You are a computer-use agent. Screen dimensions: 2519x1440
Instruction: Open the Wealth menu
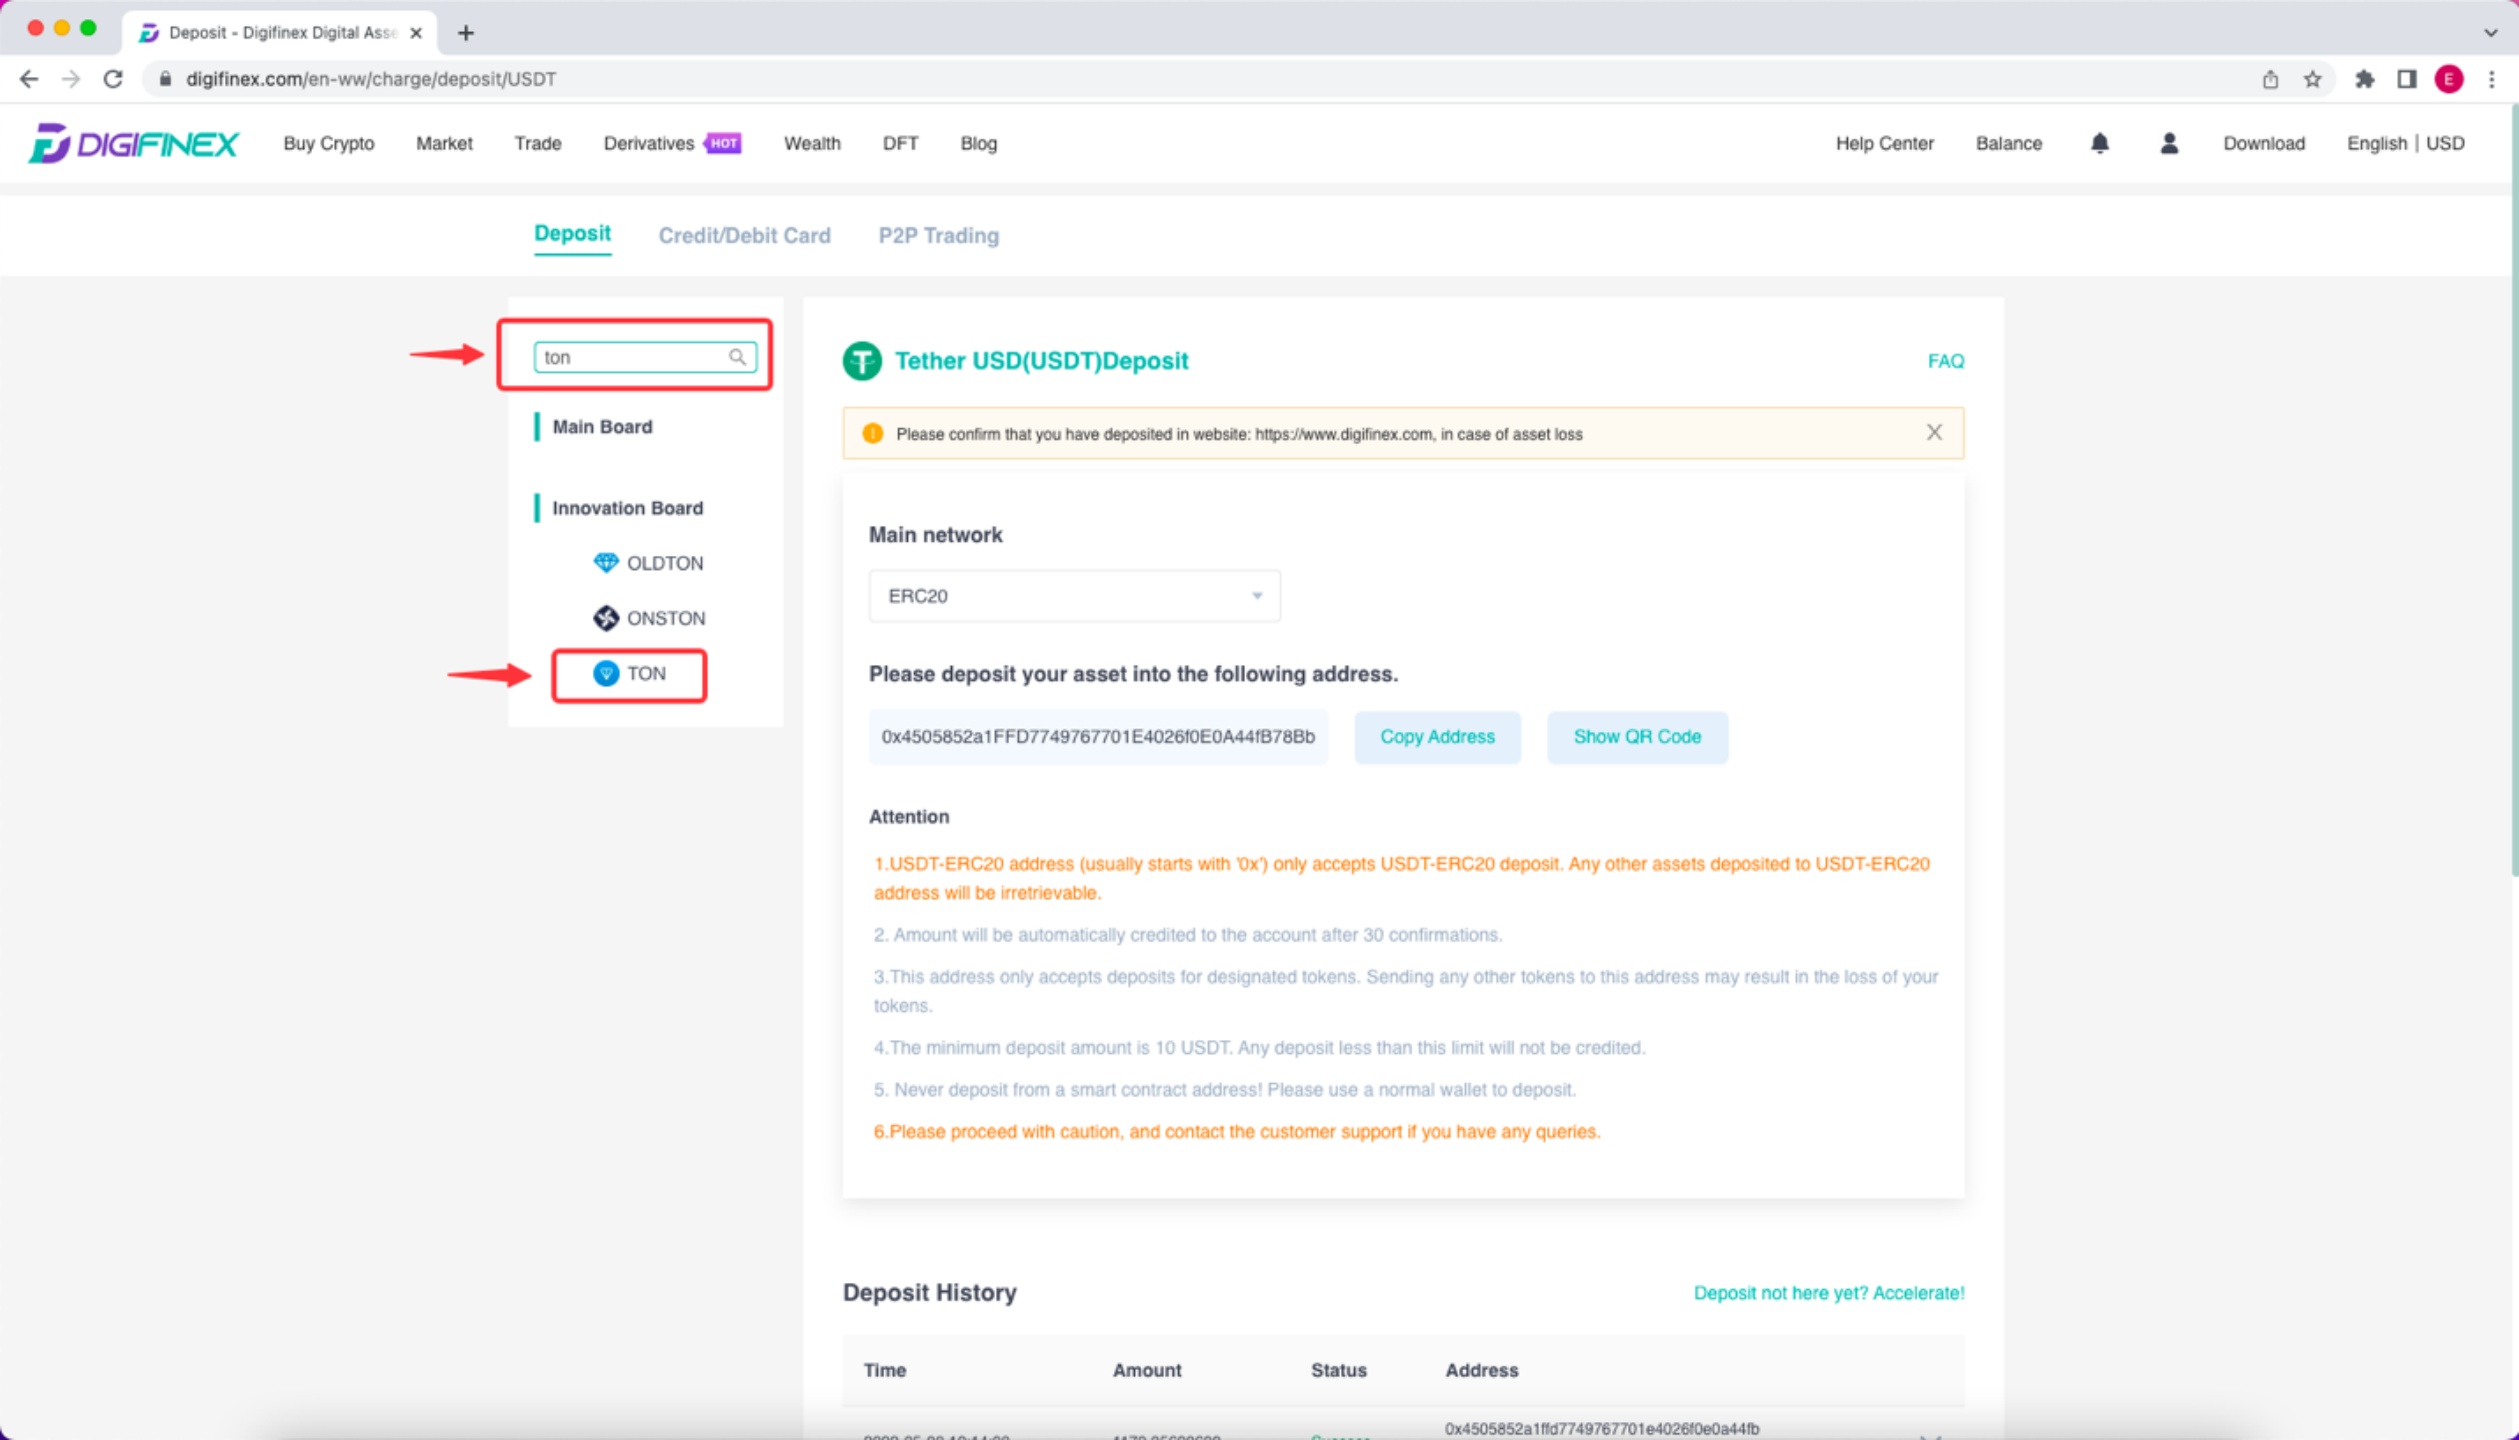tap(812, 144)
